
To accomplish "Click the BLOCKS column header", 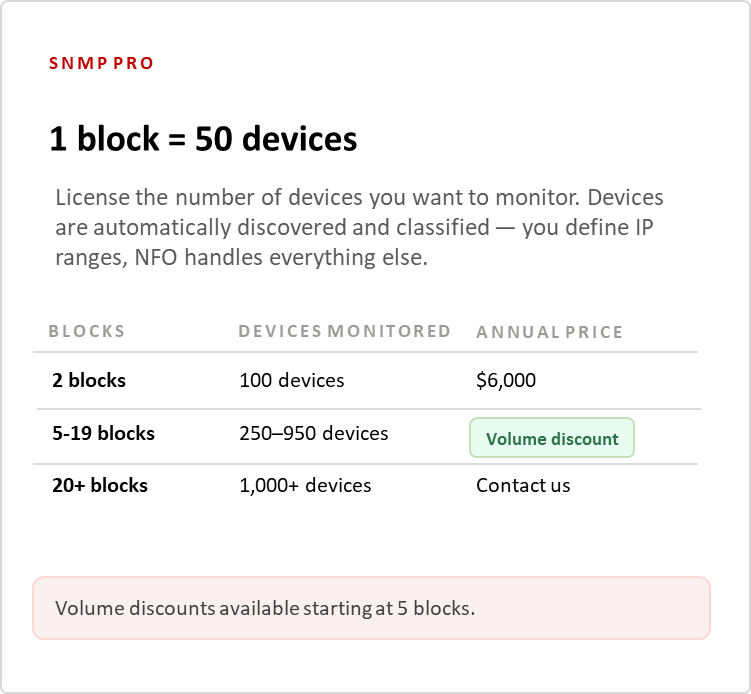I will click(x=87, y=332).
